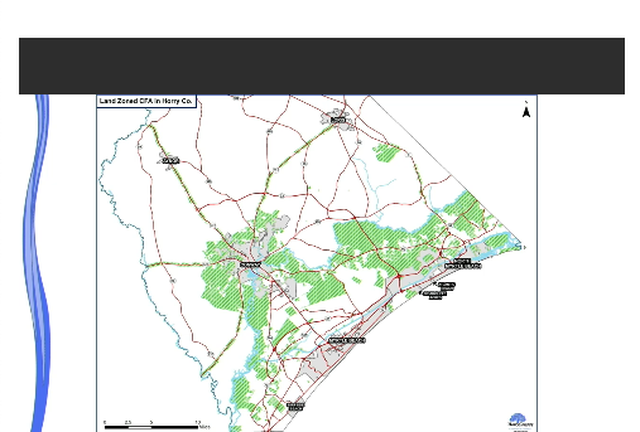The image size is (640, 432).
Task: Click the Loris city label
Action: click(x=338, y=120)
